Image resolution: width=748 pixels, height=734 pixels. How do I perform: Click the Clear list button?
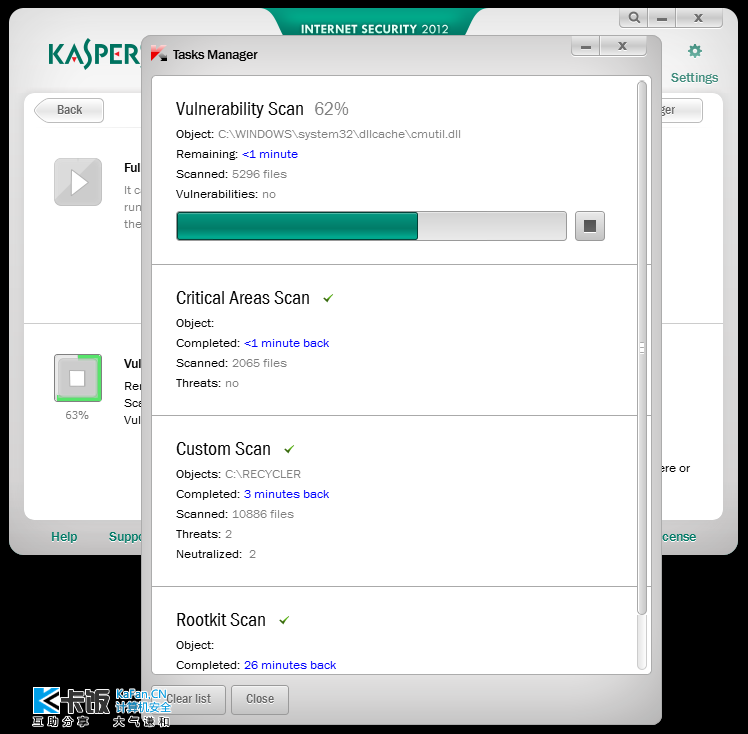(x=188, y=699)
